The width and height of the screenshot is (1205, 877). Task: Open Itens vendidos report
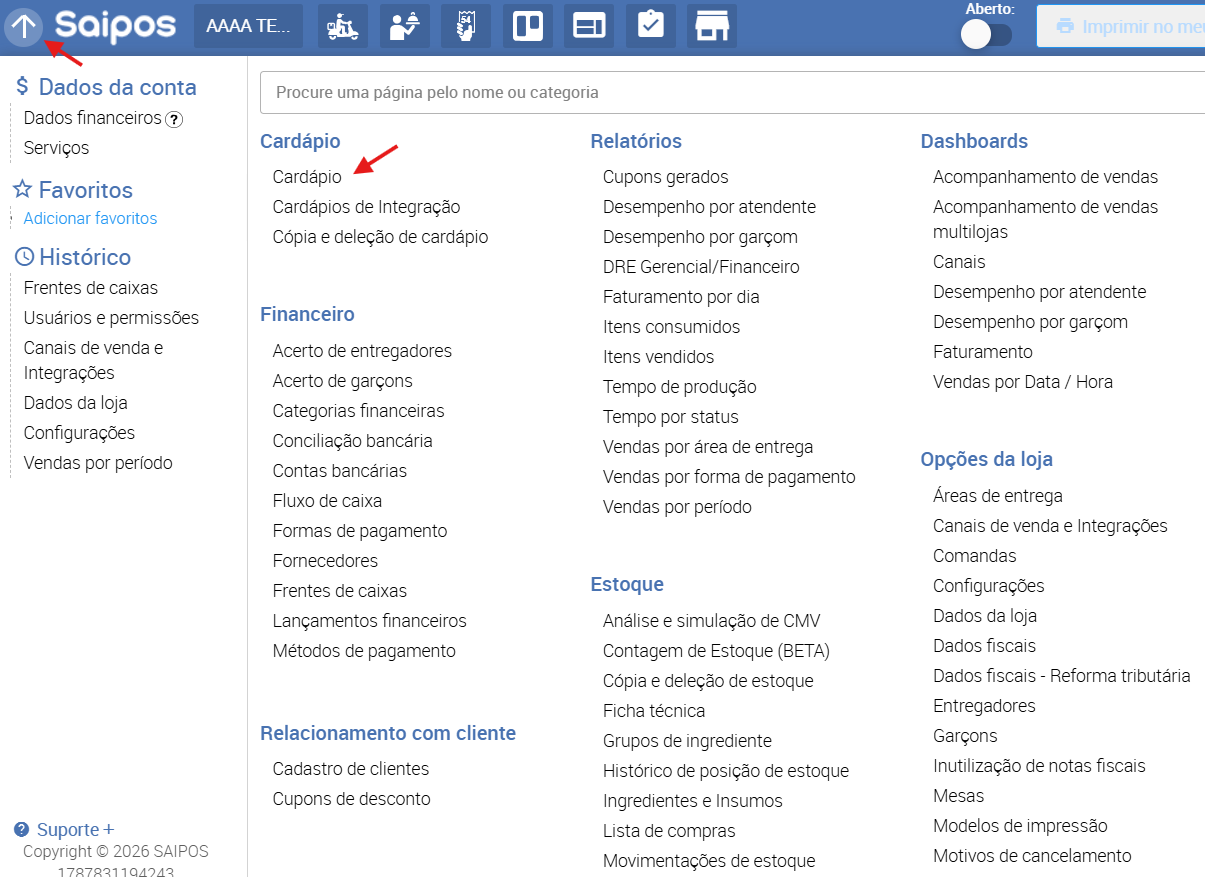click(x=658, y=357)
